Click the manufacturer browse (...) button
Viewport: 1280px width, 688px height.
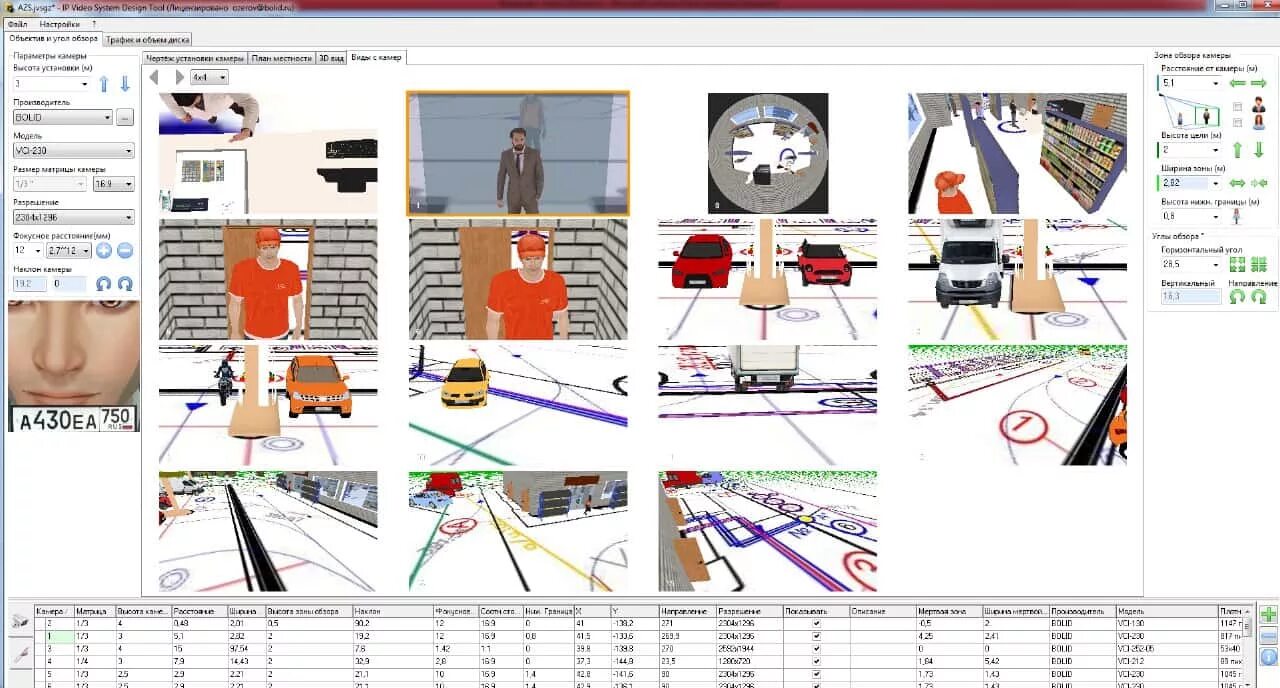(x=124, y=117)
